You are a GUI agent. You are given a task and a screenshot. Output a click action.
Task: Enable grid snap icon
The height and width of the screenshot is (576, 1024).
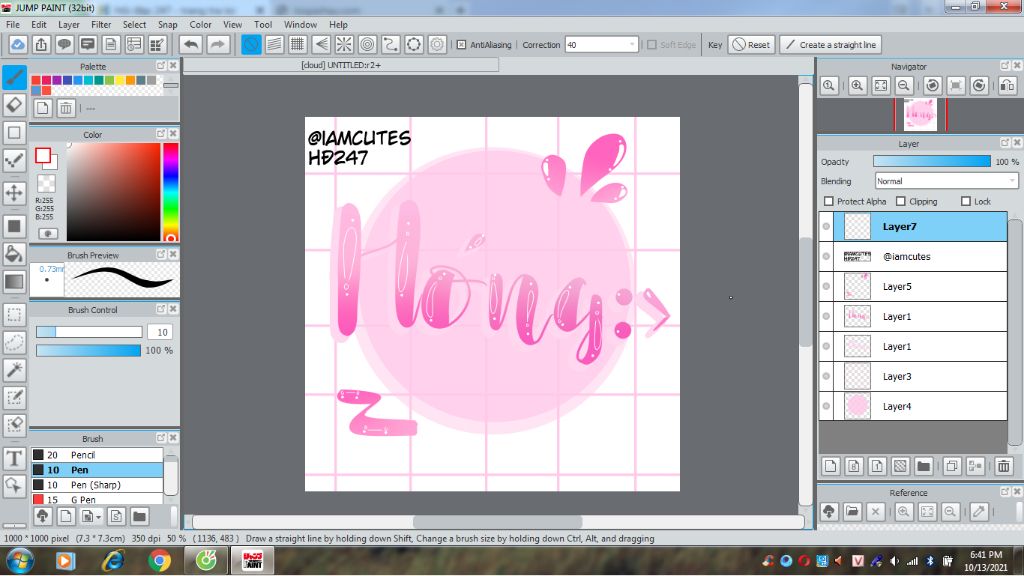point(298,44)
